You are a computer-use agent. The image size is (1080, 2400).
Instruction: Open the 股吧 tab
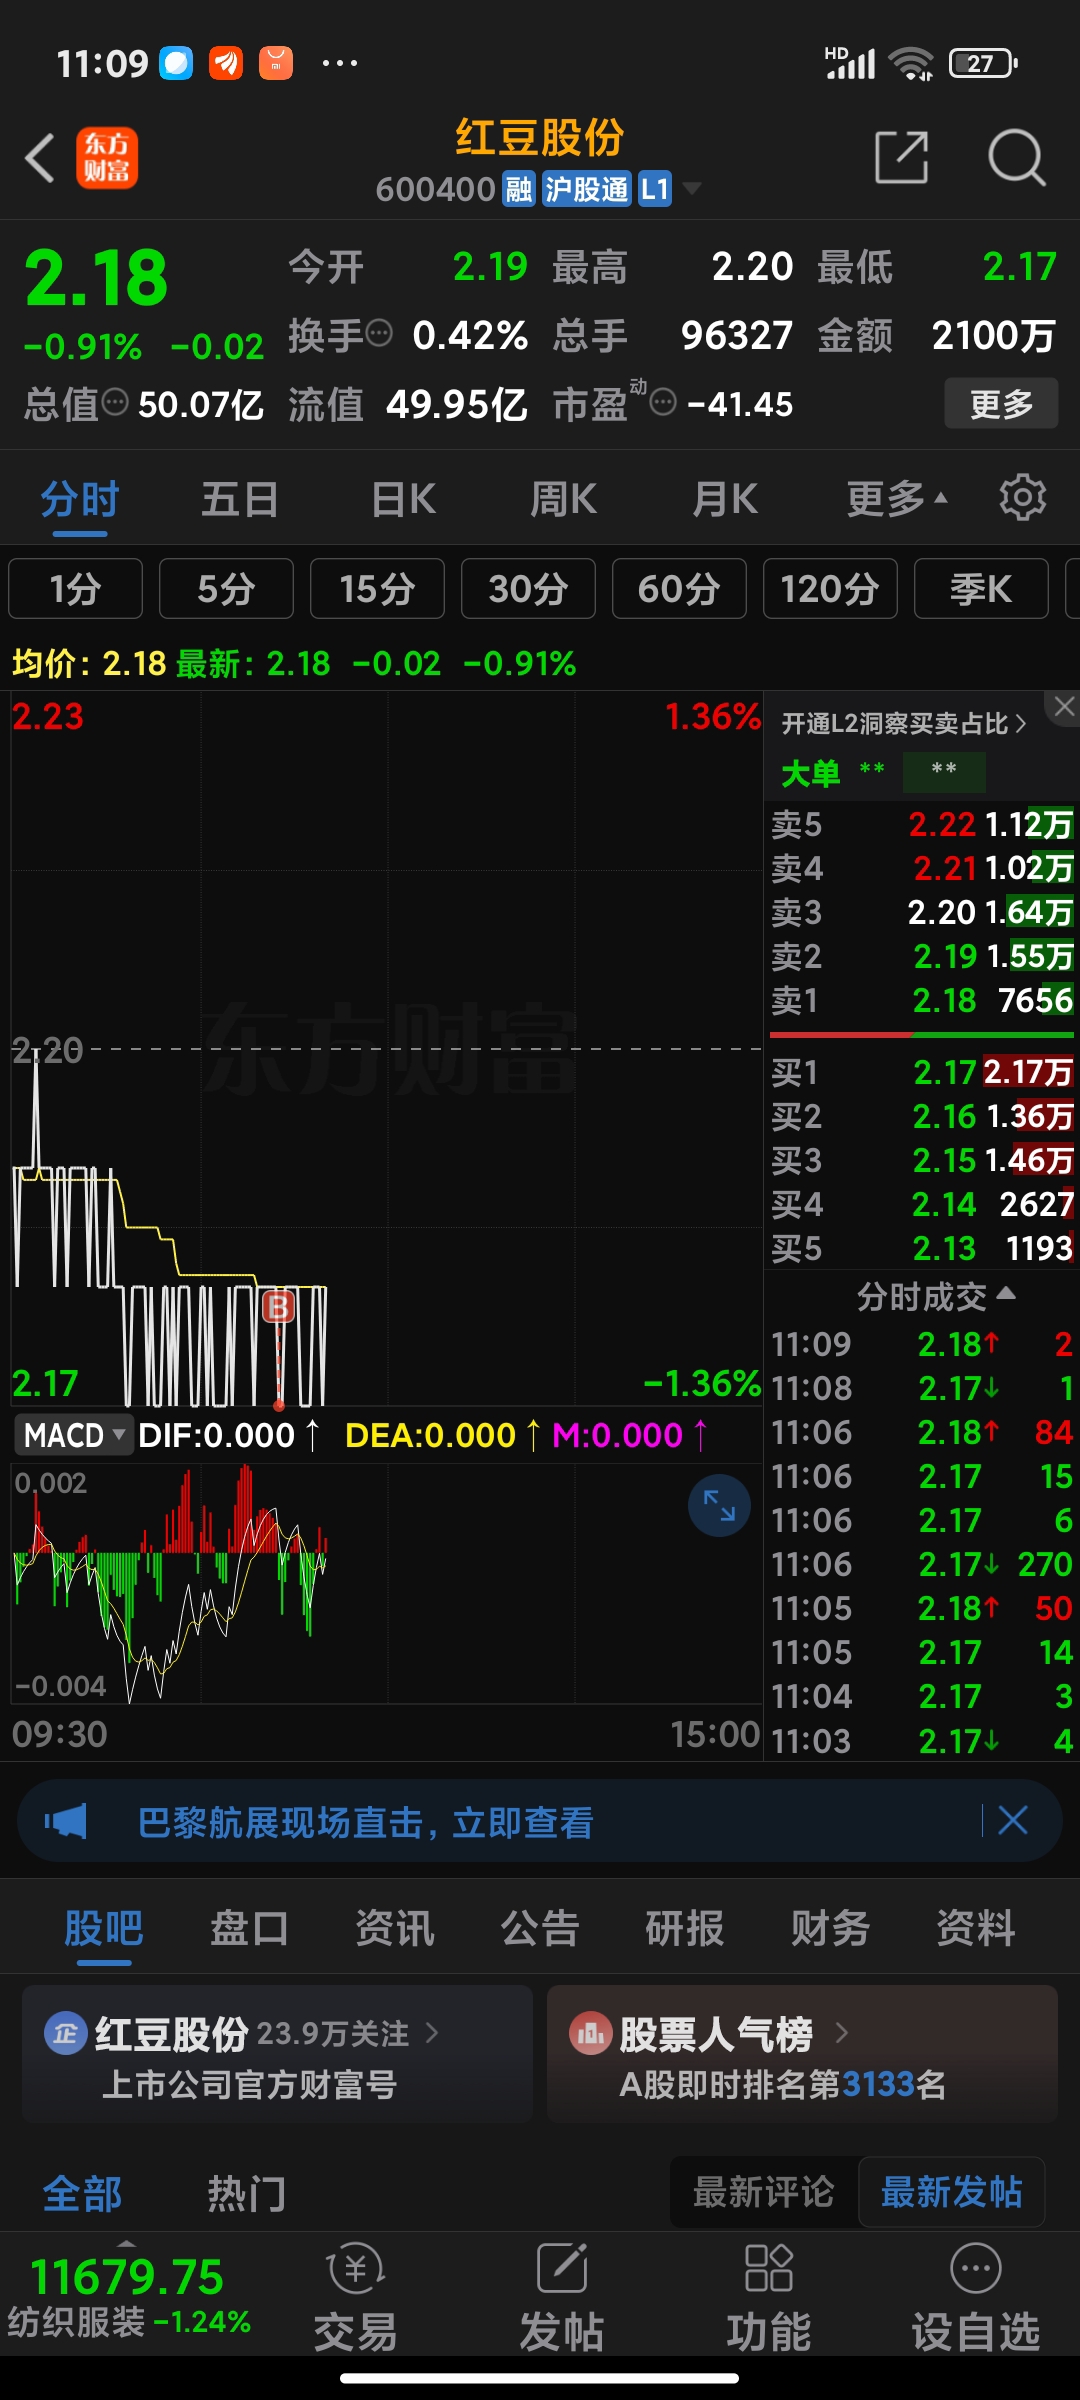[104, 1928]
